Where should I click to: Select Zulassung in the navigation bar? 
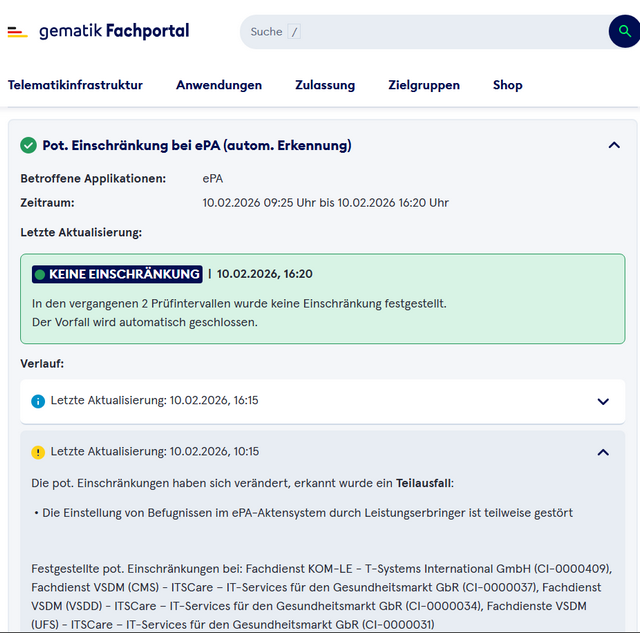[325, 85]
